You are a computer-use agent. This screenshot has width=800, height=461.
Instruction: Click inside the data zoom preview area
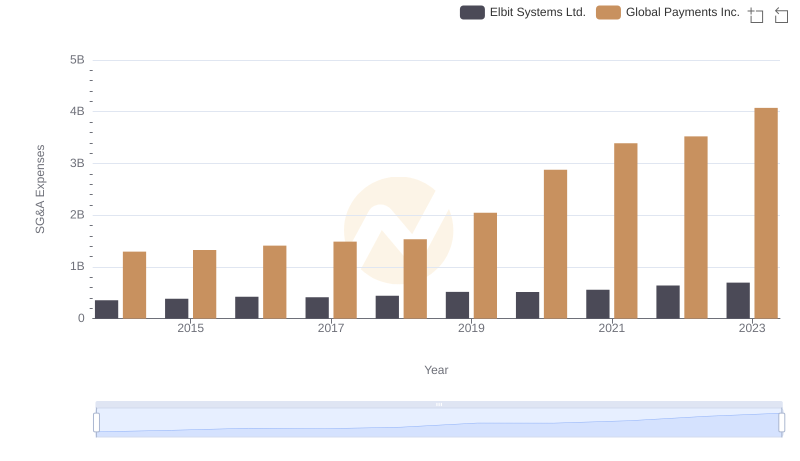(x=439, y=423)
